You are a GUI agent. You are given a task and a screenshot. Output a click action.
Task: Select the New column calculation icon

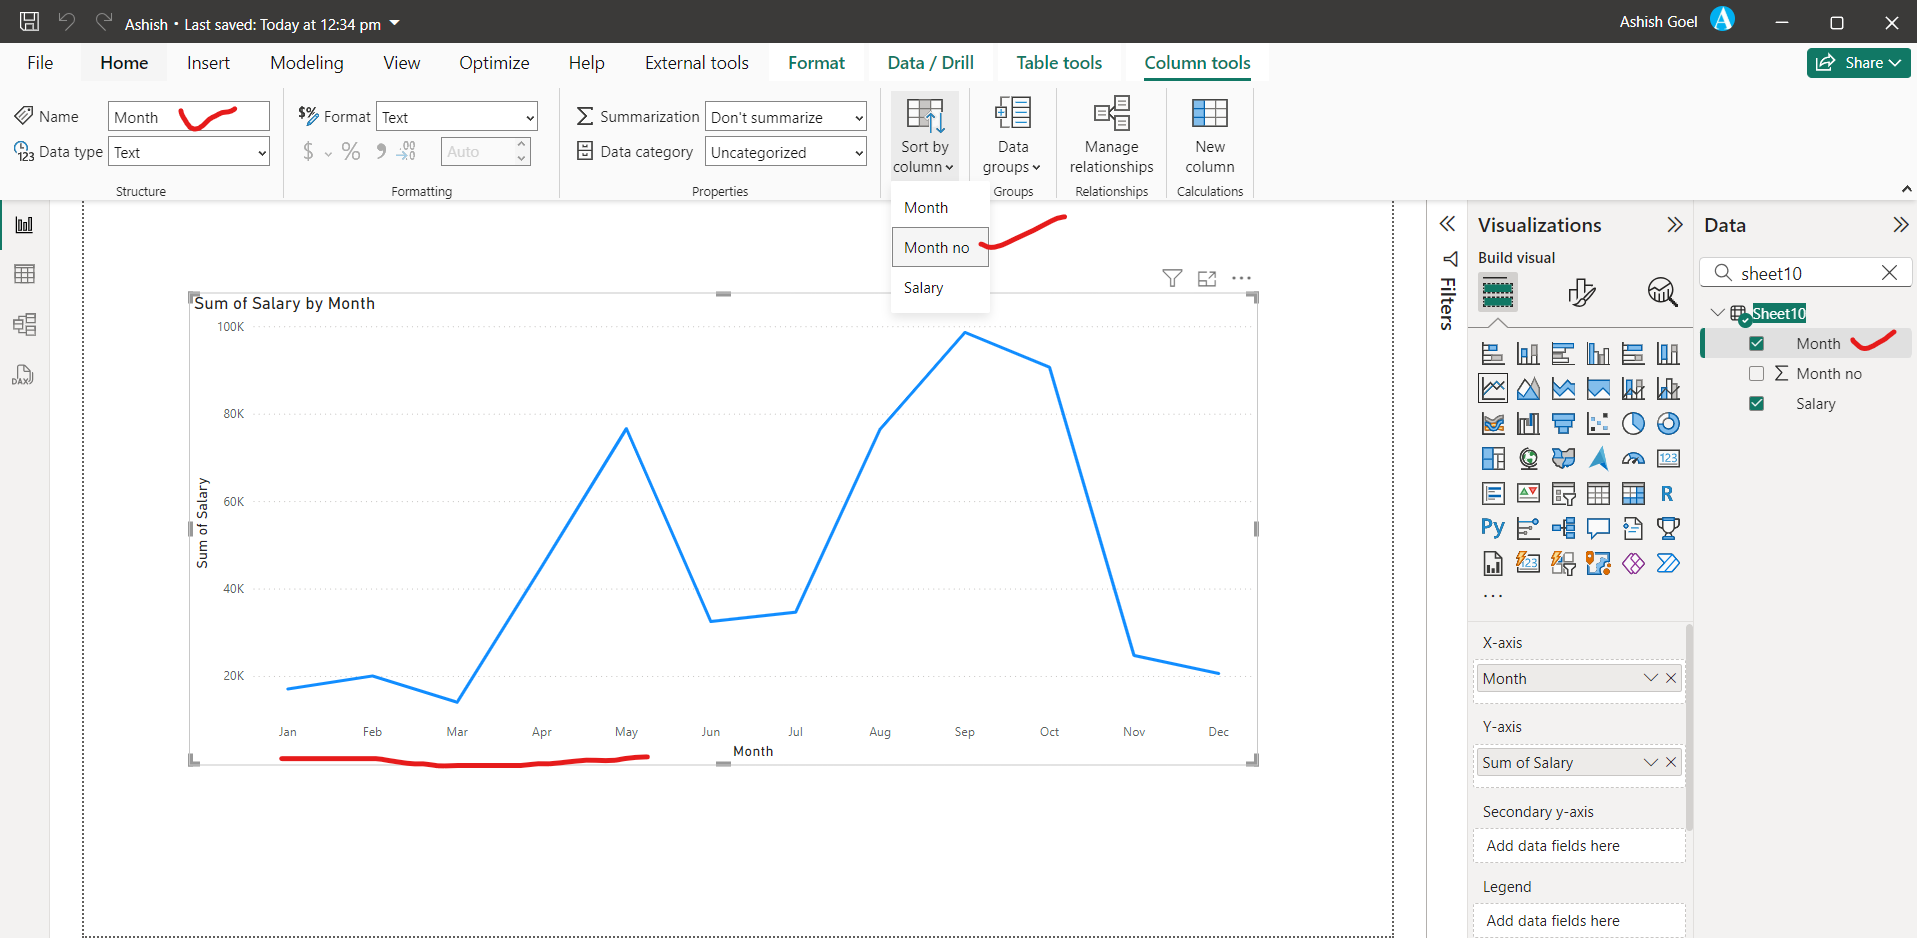click(1209, 135)
